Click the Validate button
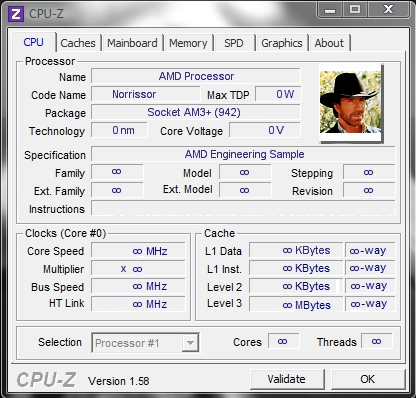Image resolution: width=416 pixels, height=398 pixels. 287,379
